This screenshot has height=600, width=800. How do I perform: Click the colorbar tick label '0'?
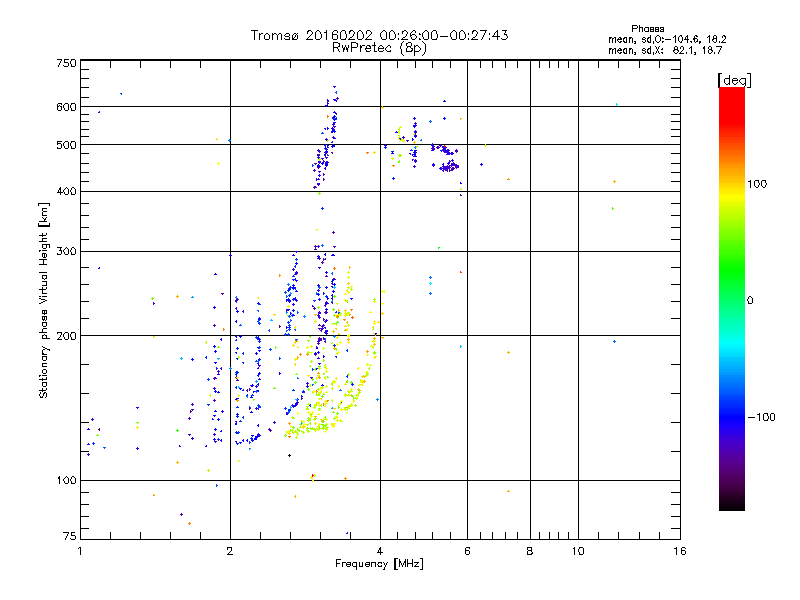(750, 301)
